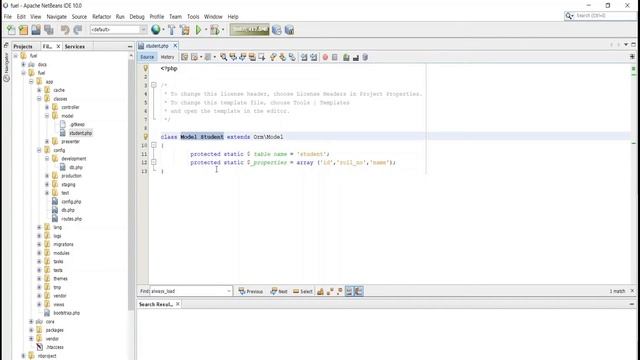Image resolution: width=640 pixels, height=360 pixels.
Task: Select student.php in the file tree
Action: coord(80,133)
